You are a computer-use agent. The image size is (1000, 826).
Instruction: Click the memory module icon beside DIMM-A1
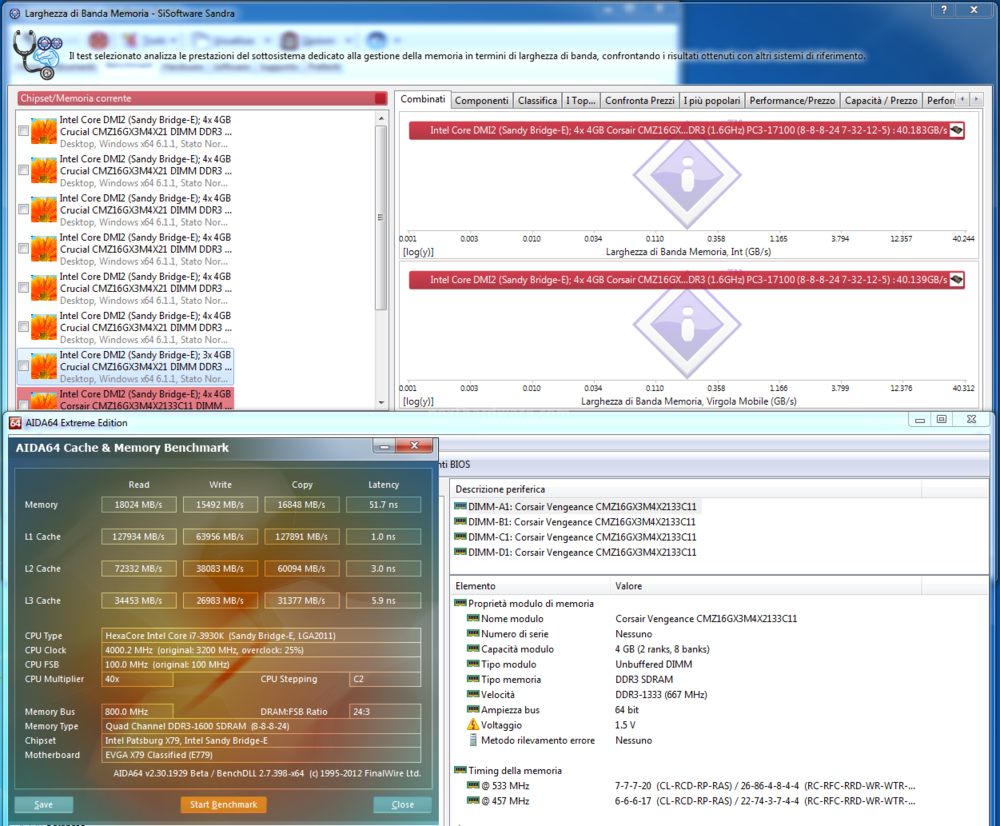click(x=460, y=506)
